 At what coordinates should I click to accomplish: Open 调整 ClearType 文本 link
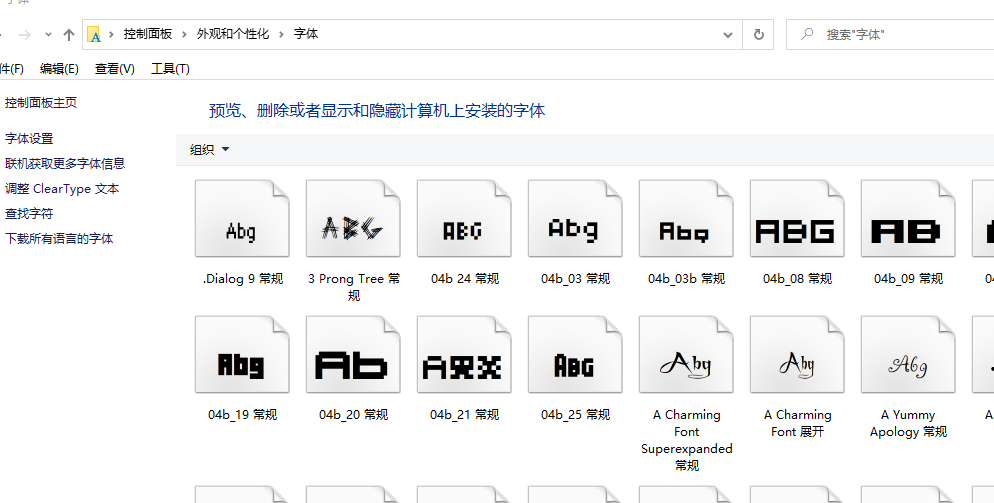[x=62, y=189]
